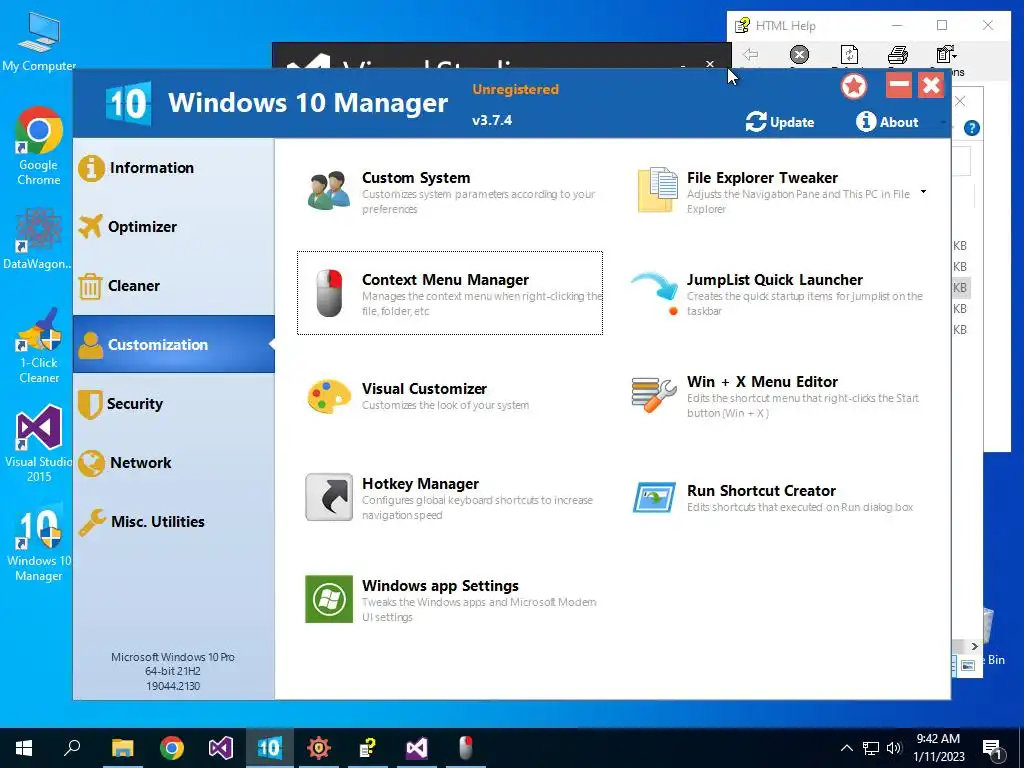Click the Back arrow in HTML Help
Image resolution: width=1024 pixels, height=768 pixels.
751,54
